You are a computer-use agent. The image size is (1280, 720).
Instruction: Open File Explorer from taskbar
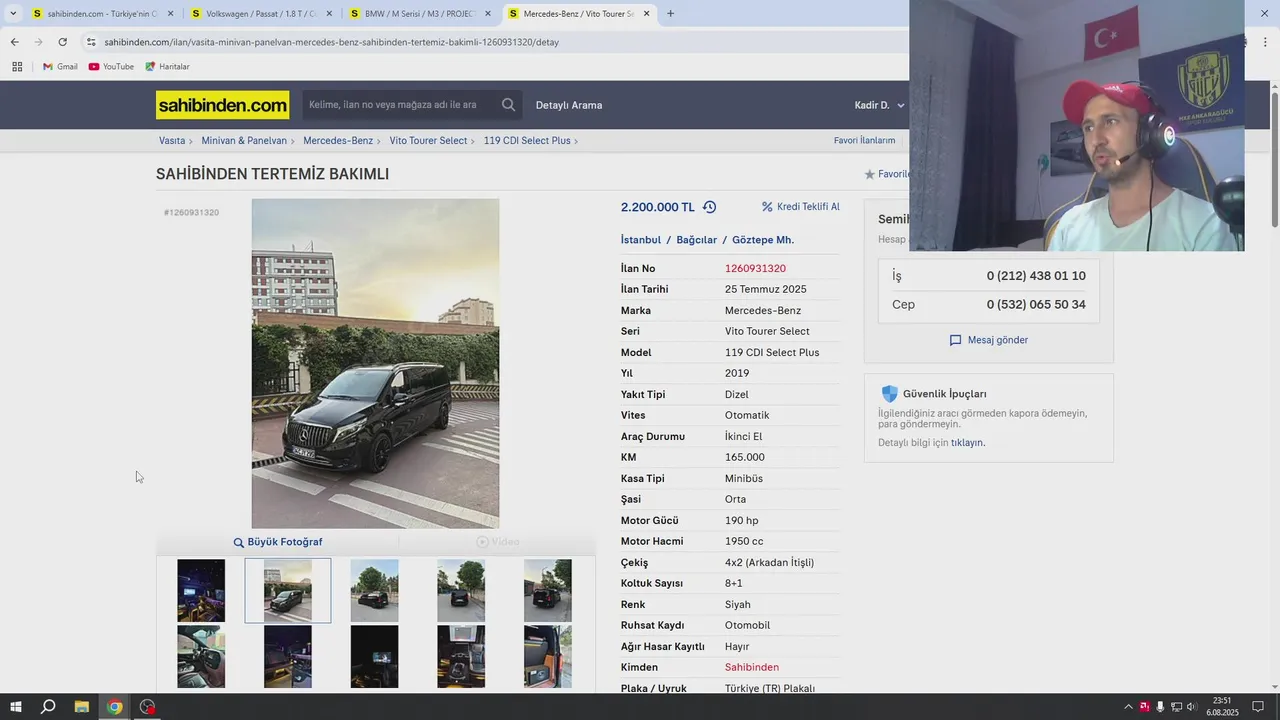[82, 707]
